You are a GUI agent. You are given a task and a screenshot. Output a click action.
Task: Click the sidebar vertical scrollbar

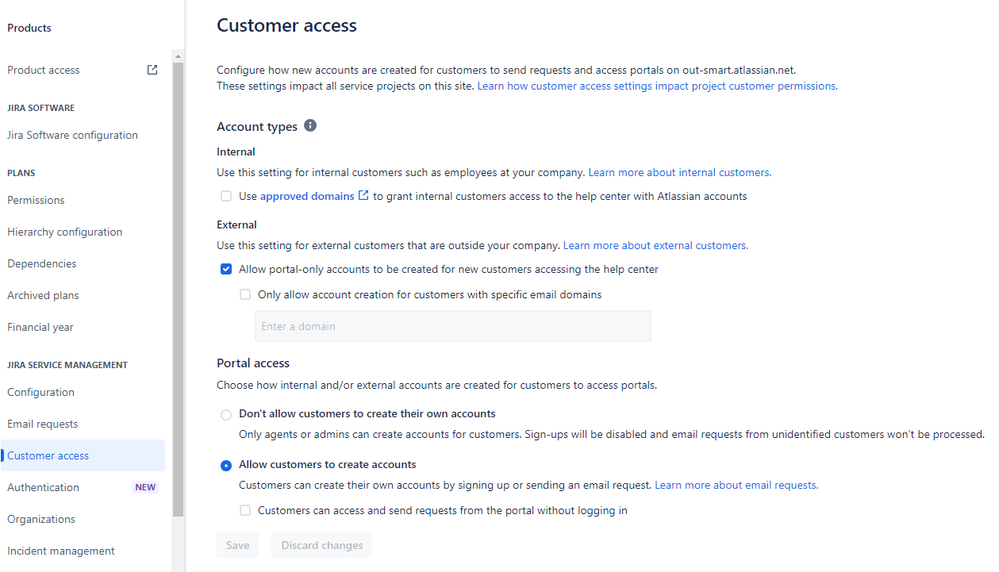click(178, 290)
